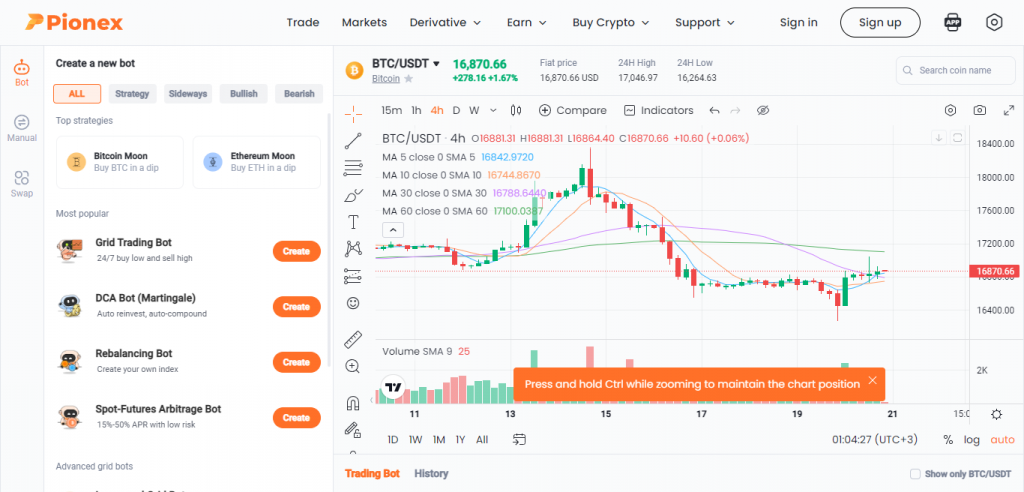Activate the magnet mode icon
The width and height of the screenshot is (1024, 492).
(x=353, y=403)
